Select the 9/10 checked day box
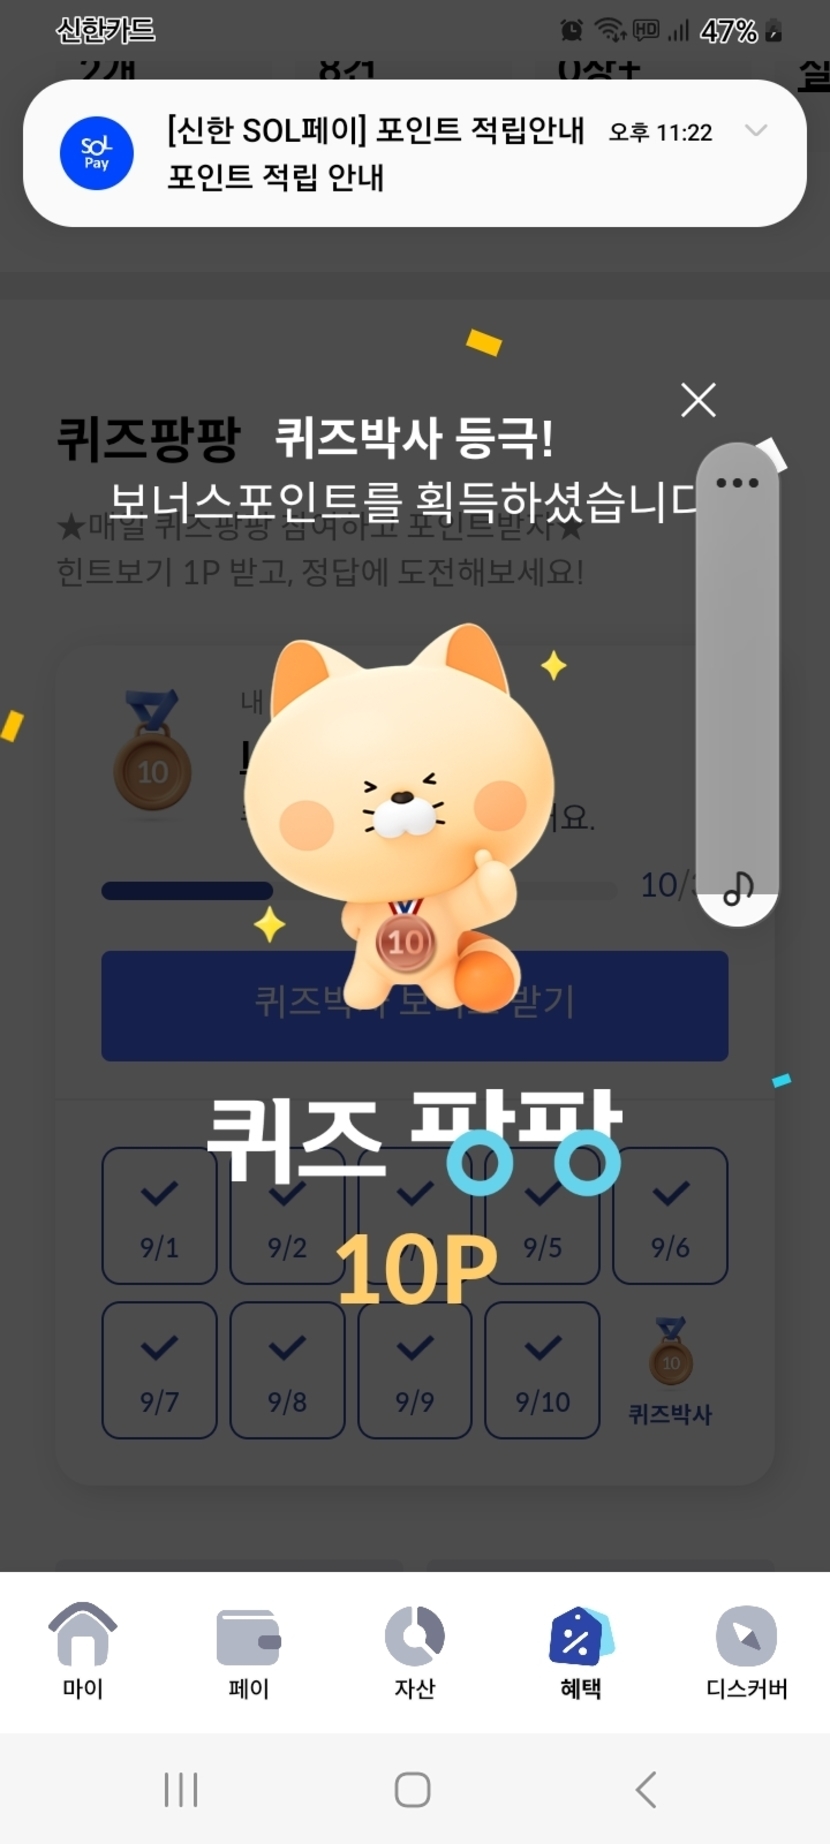The width and height of the screenshot is (830, 1844). [x=542, y=1370]
